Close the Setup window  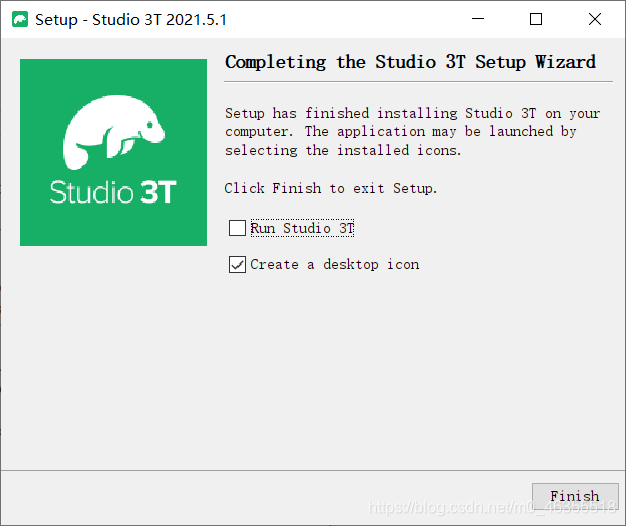[x=595, y=19]
